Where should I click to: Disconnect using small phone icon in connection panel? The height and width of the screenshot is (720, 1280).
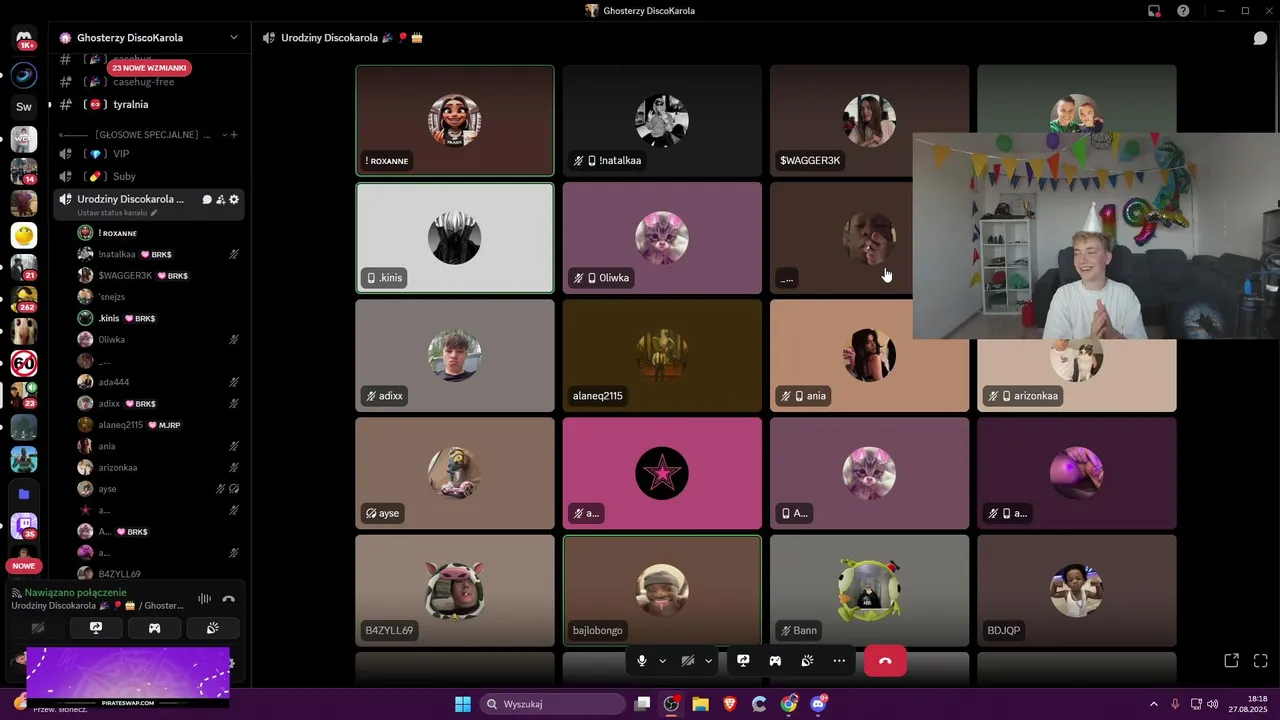click(x=229, y=599)
